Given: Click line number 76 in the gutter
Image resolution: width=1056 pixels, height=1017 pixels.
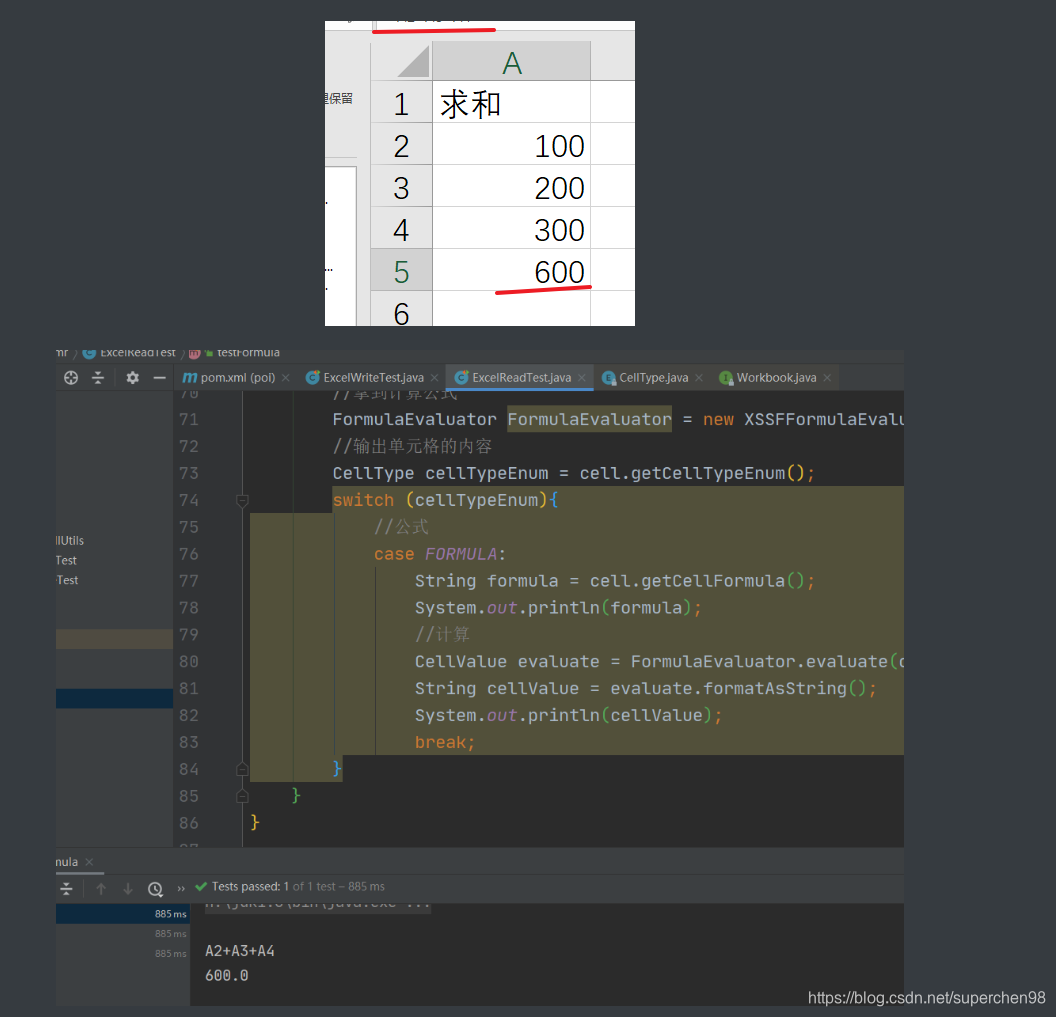Looking at the screenshot, I should pyautogui.click(x=189, y=554).
